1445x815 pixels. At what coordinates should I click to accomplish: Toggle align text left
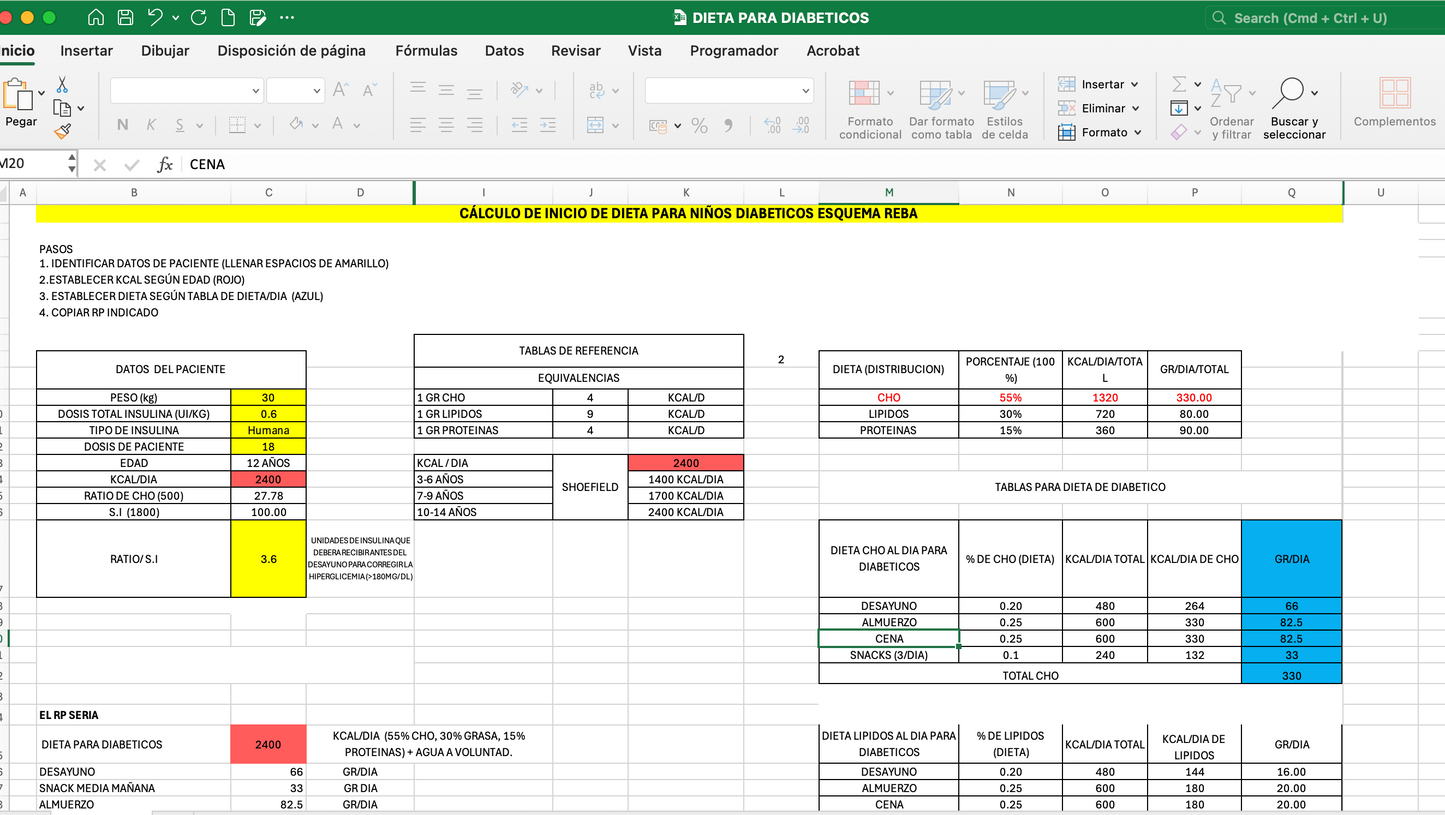[418, 125]
